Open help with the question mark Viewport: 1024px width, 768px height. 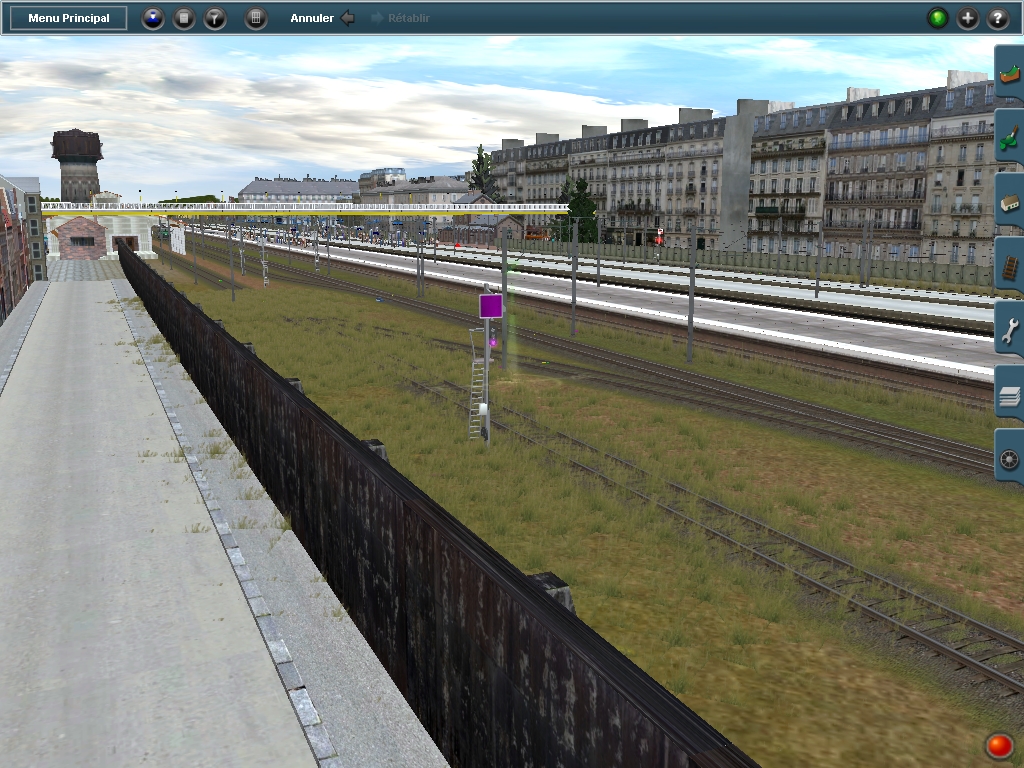pos(997,18)
